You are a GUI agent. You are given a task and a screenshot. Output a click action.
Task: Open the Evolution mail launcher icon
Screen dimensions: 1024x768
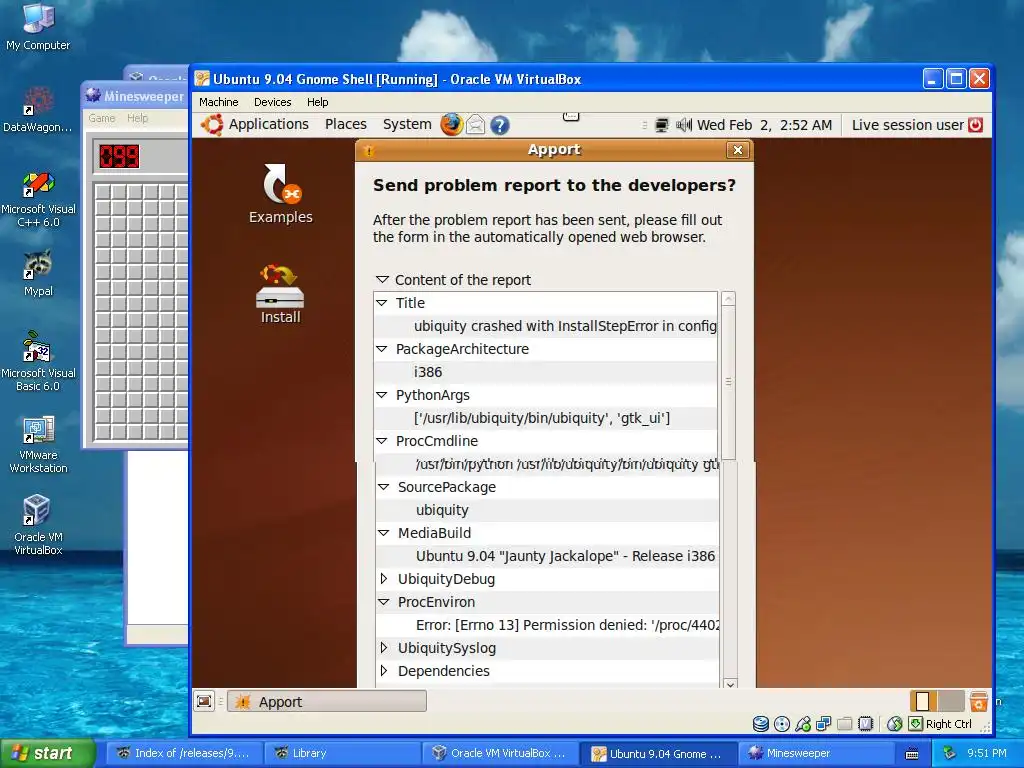click(x=476, y=124)
